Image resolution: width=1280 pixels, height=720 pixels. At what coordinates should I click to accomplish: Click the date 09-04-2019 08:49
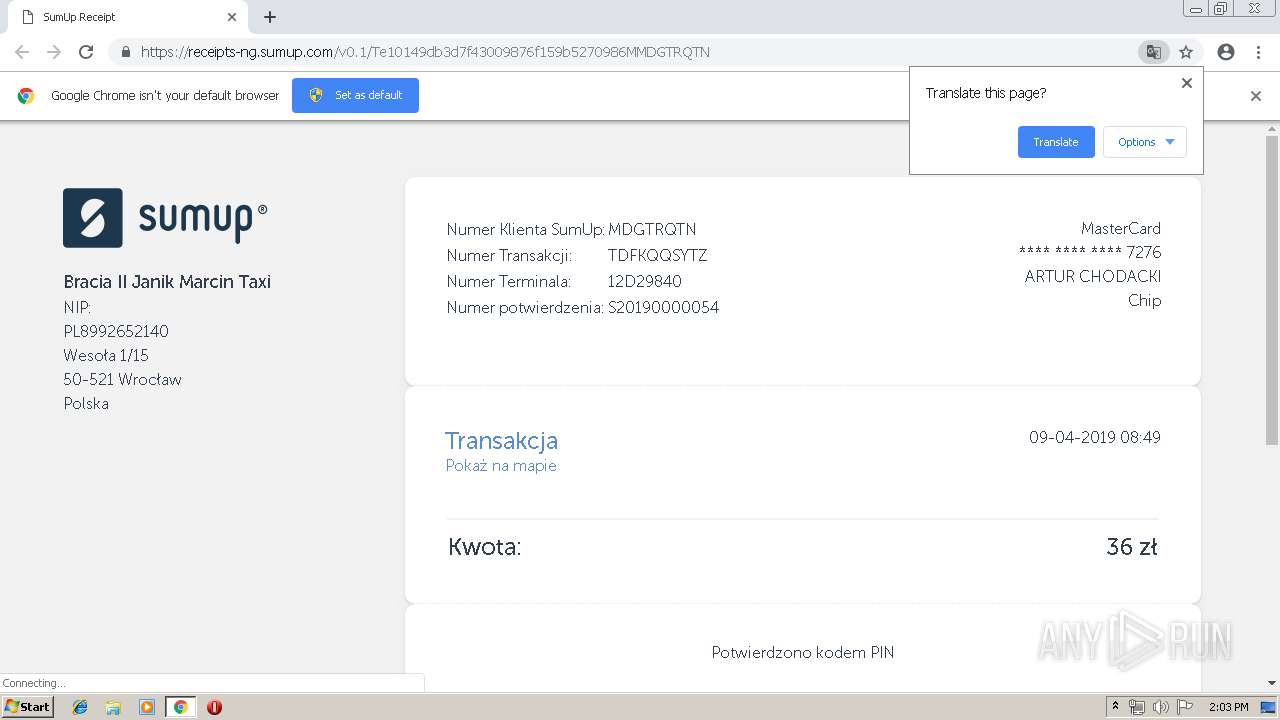click(1095, 437)
